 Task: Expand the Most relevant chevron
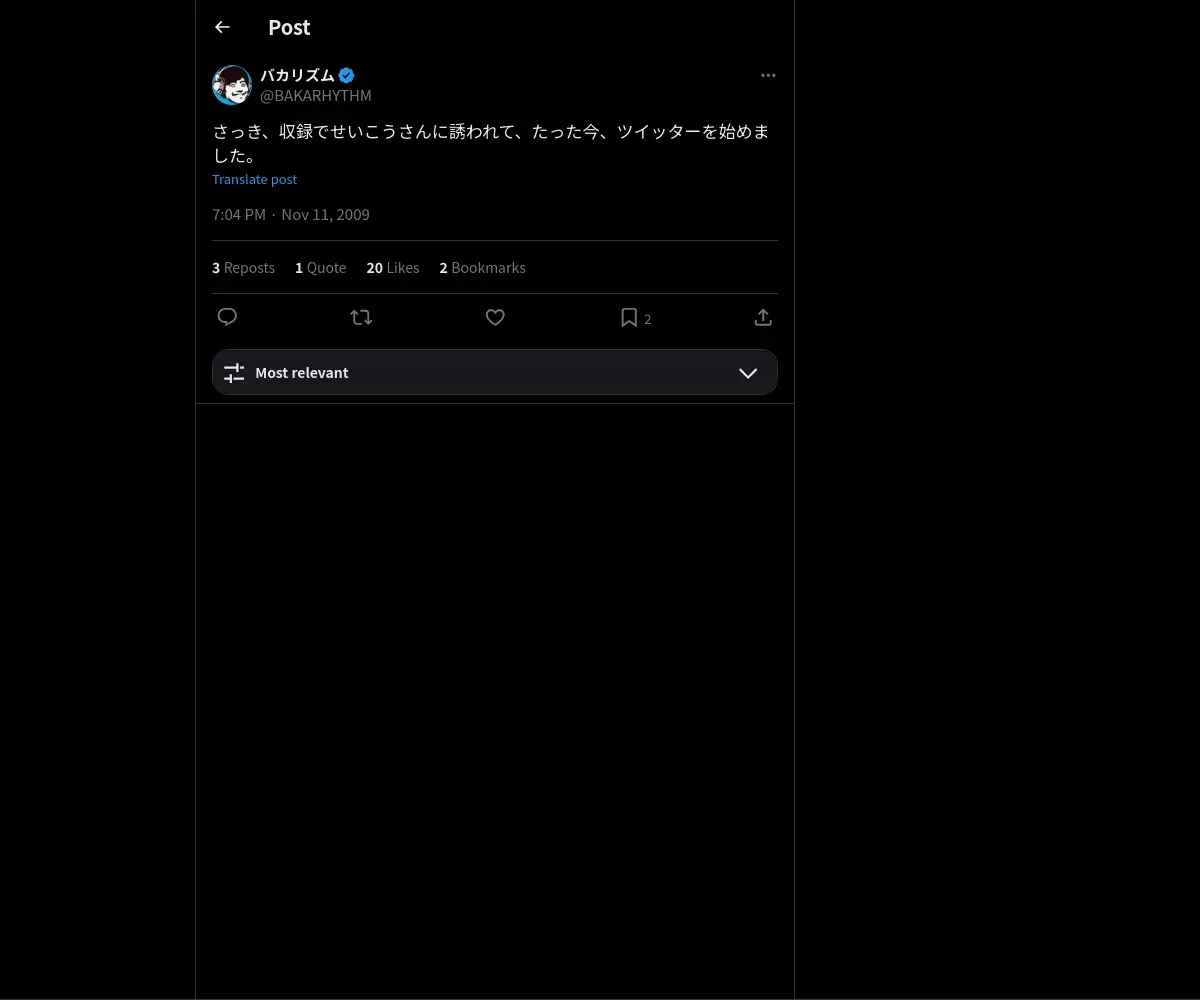click(x=748, y=373)
